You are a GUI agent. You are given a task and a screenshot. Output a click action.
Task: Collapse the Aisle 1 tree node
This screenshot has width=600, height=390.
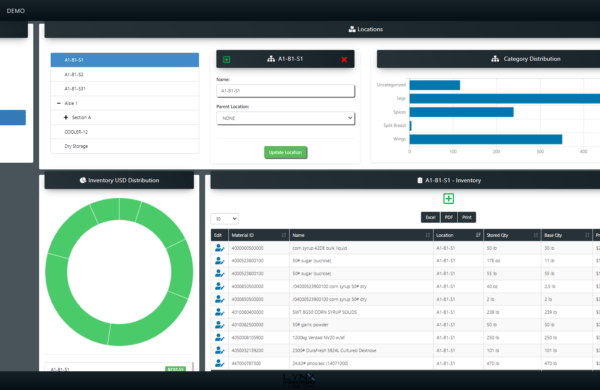click(59, 103)
